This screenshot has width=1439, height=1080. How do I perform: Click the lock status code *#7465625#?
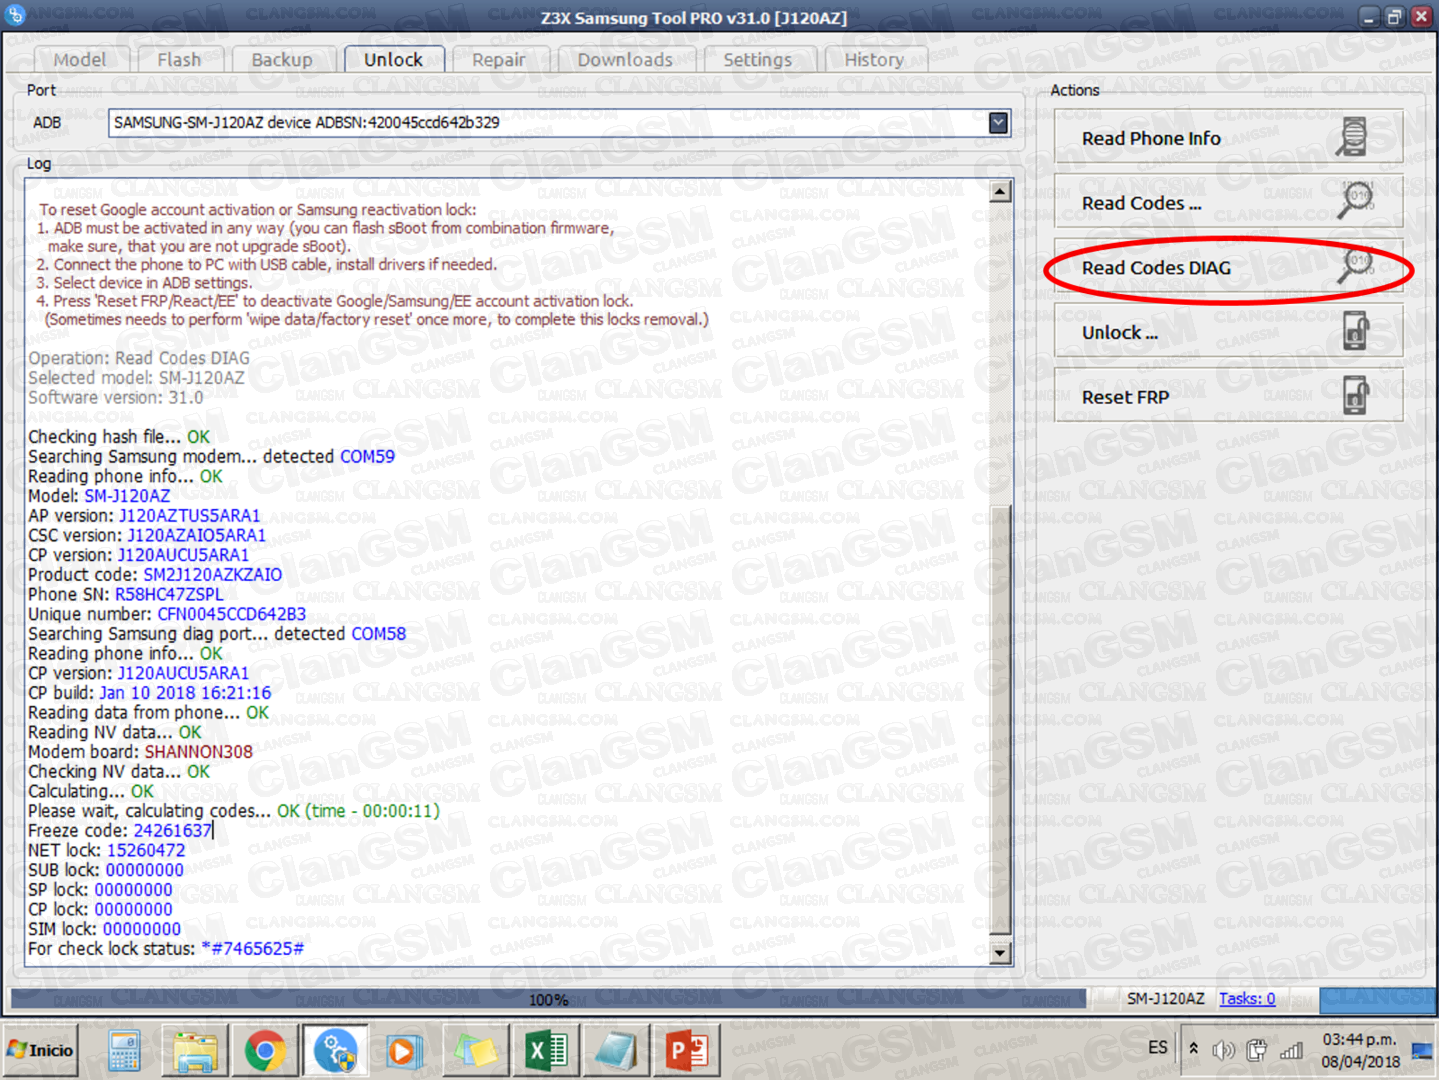[252, 948]
